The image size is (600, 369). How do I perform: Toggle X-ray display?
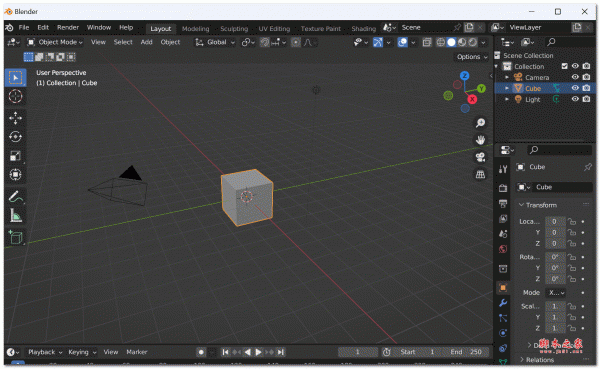(427, 42)
